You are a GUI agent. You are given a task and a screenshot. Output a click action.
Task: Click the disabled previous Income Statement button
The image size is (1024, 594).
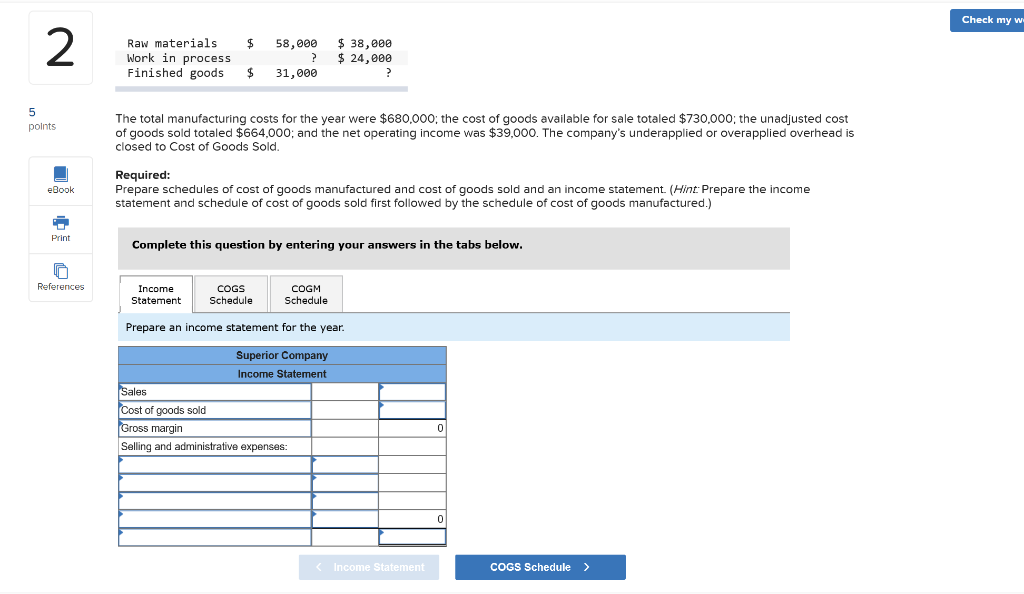click(369, 567)
